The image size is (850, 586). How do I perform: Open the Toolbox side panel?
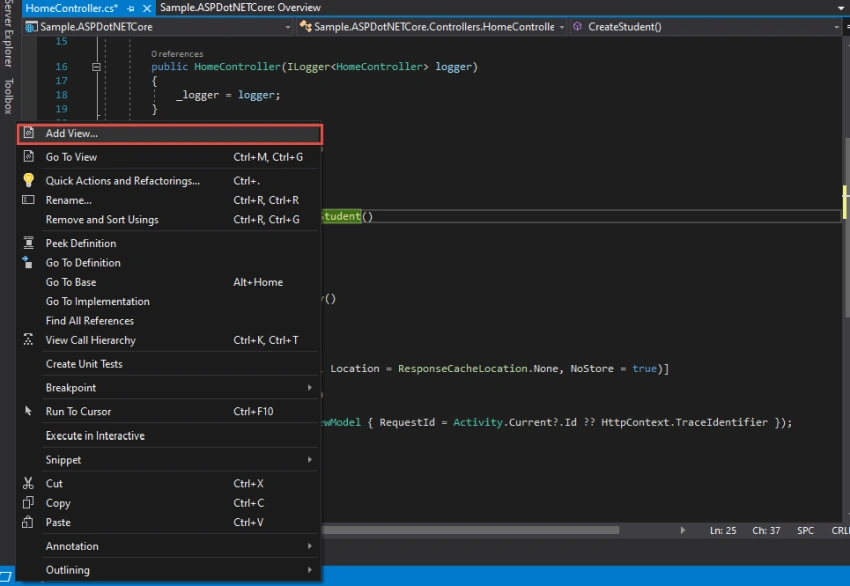[8, 96]
